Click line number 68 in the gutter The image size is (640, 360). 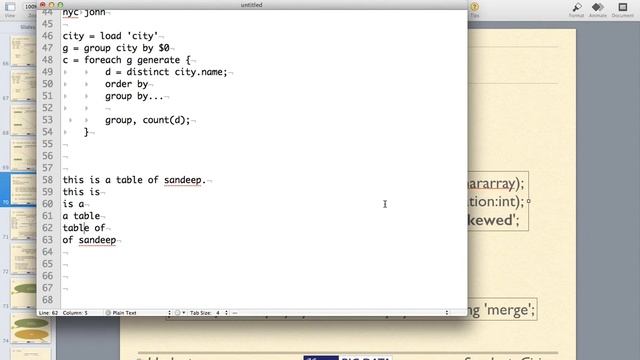coord(47,300)
